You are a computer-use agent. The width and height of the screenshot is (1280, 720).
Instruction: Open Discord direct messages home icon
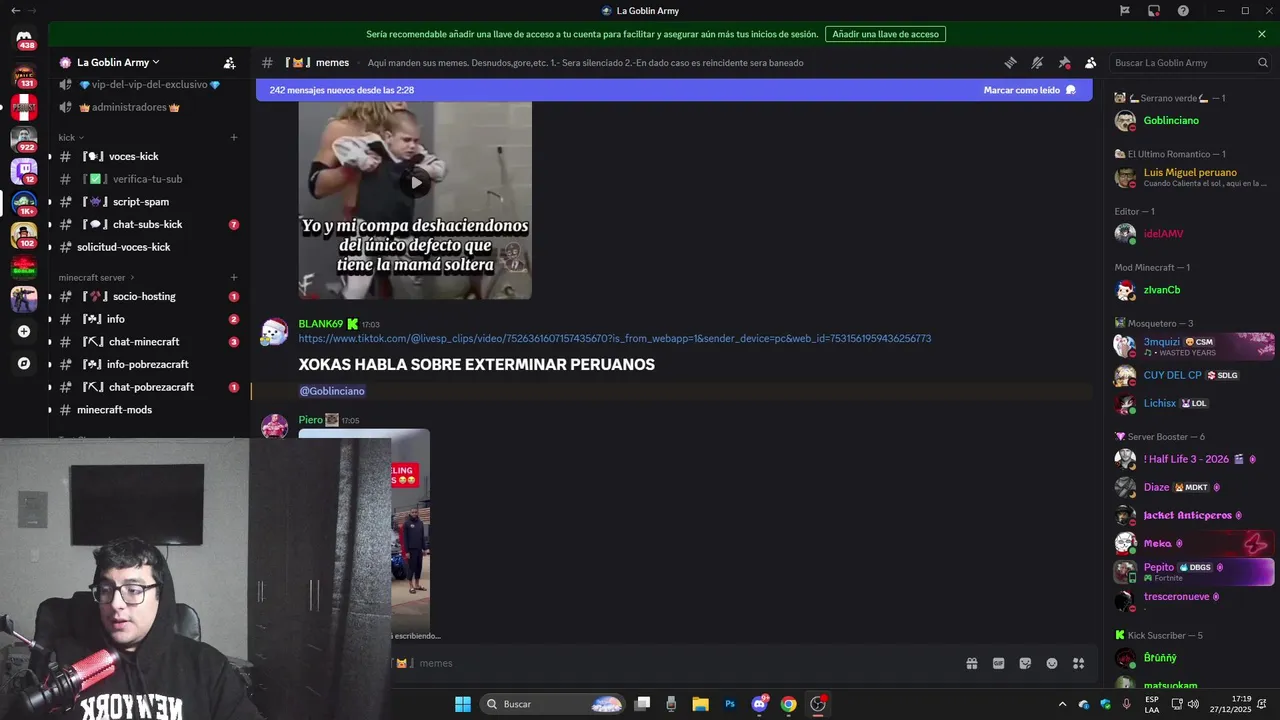[24, 40]
